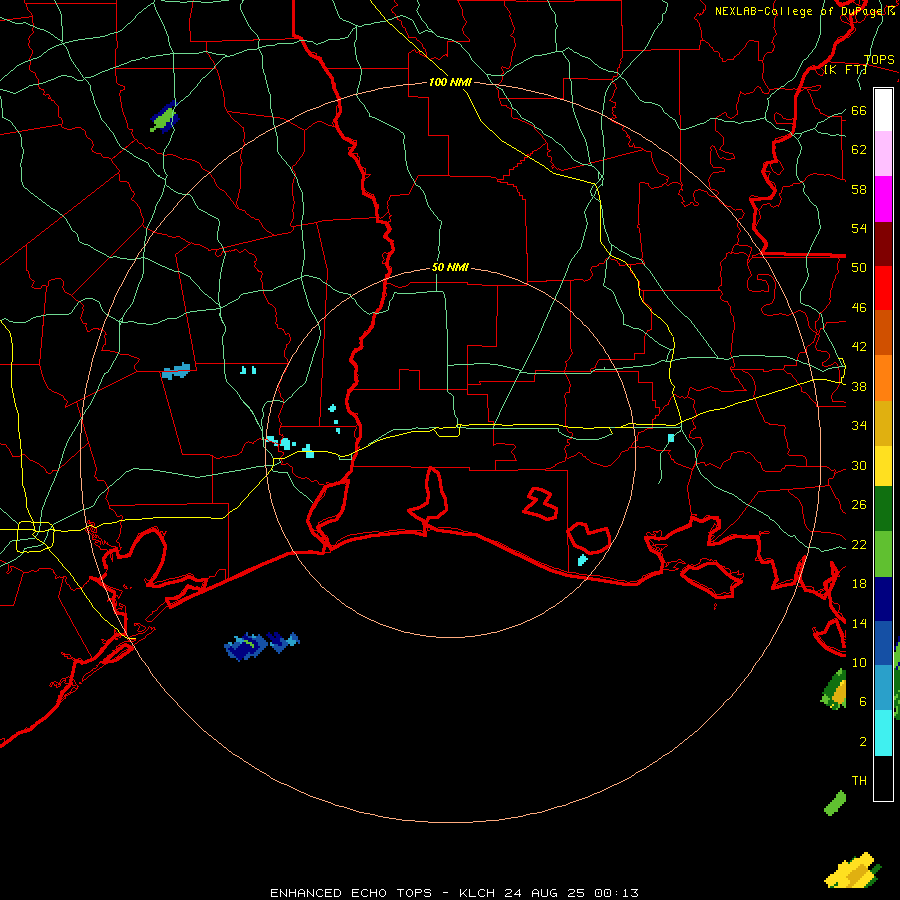The width and height of the screenshot is (900, 900).
Task: Select the '(K FT)' units label
Action: (845, 70)
